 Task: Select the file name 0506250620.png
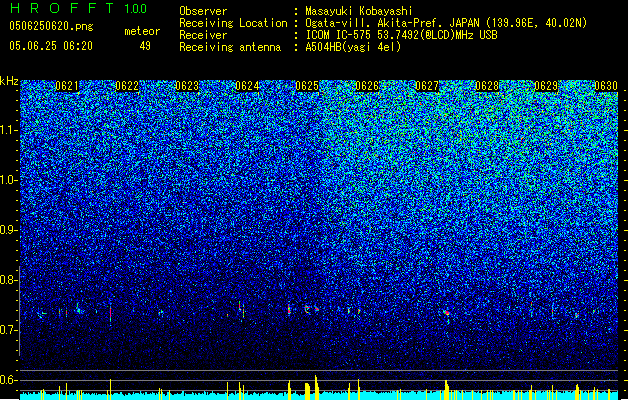point(51,26)
